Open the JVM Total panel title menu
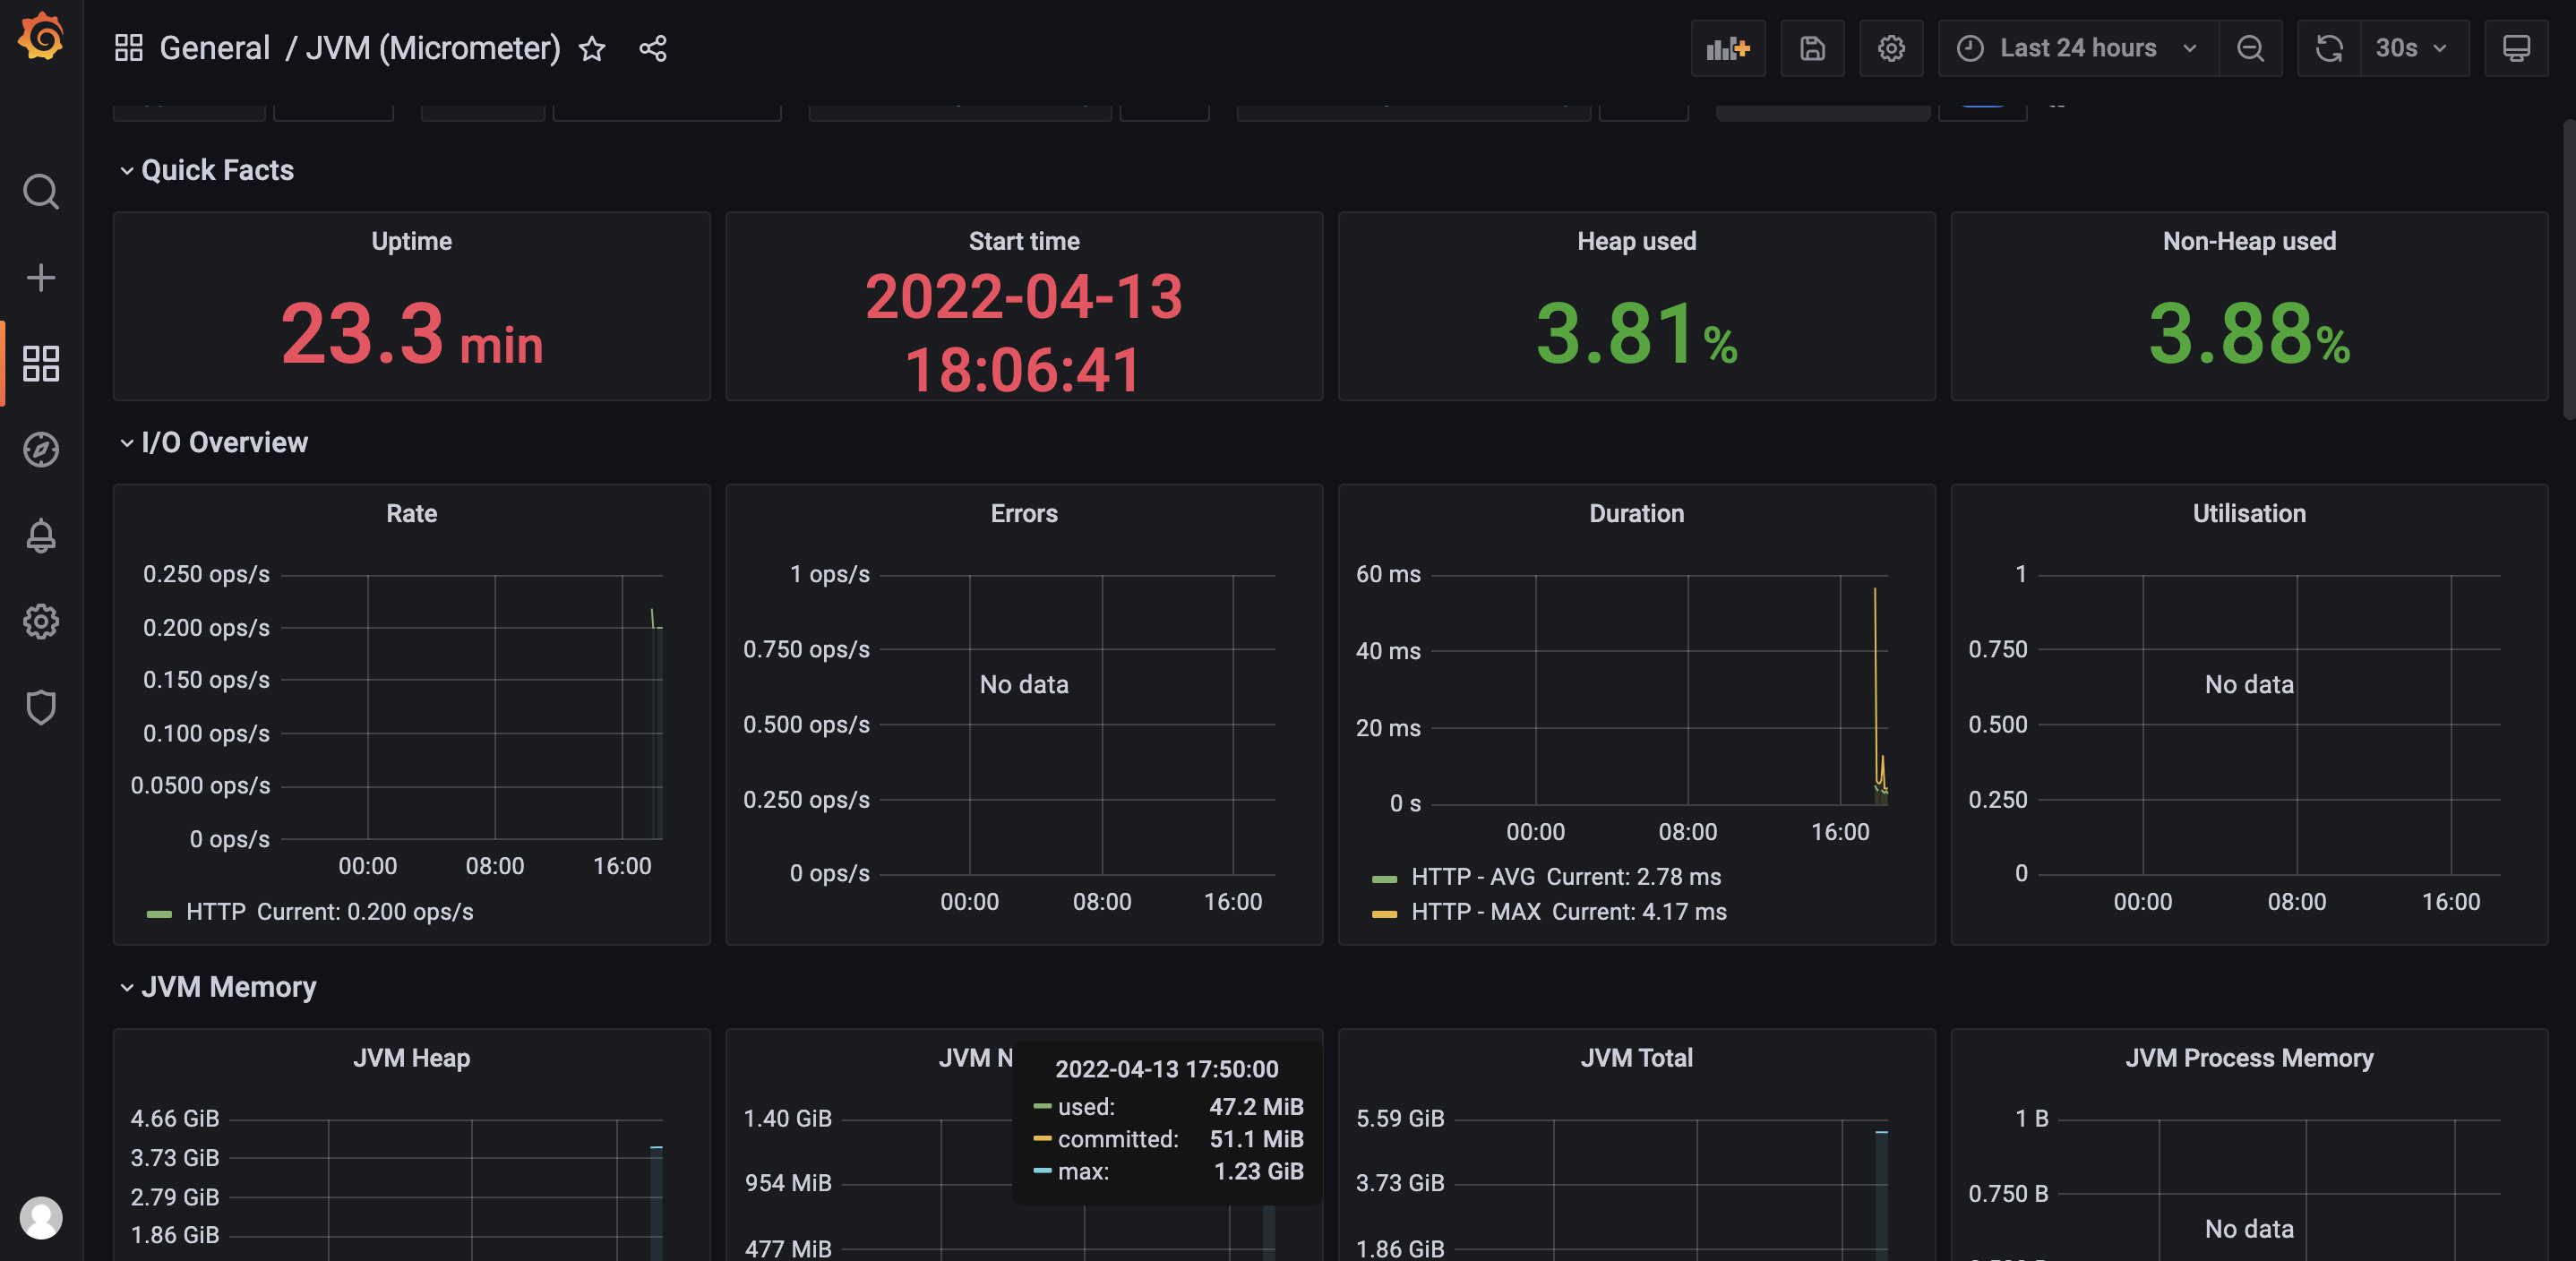The image size is (2576, 1261). pyautogui.click(x=1636, y=1057)
